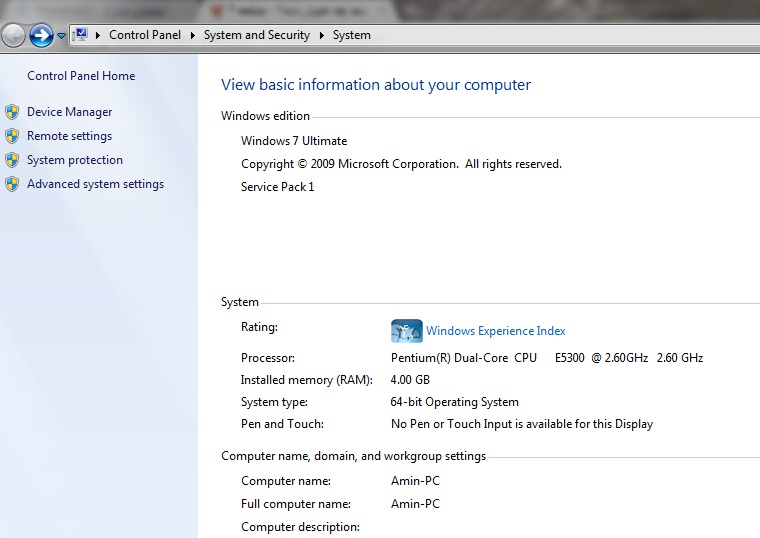Expand the arrow after System and Security

tap(321, 35)
